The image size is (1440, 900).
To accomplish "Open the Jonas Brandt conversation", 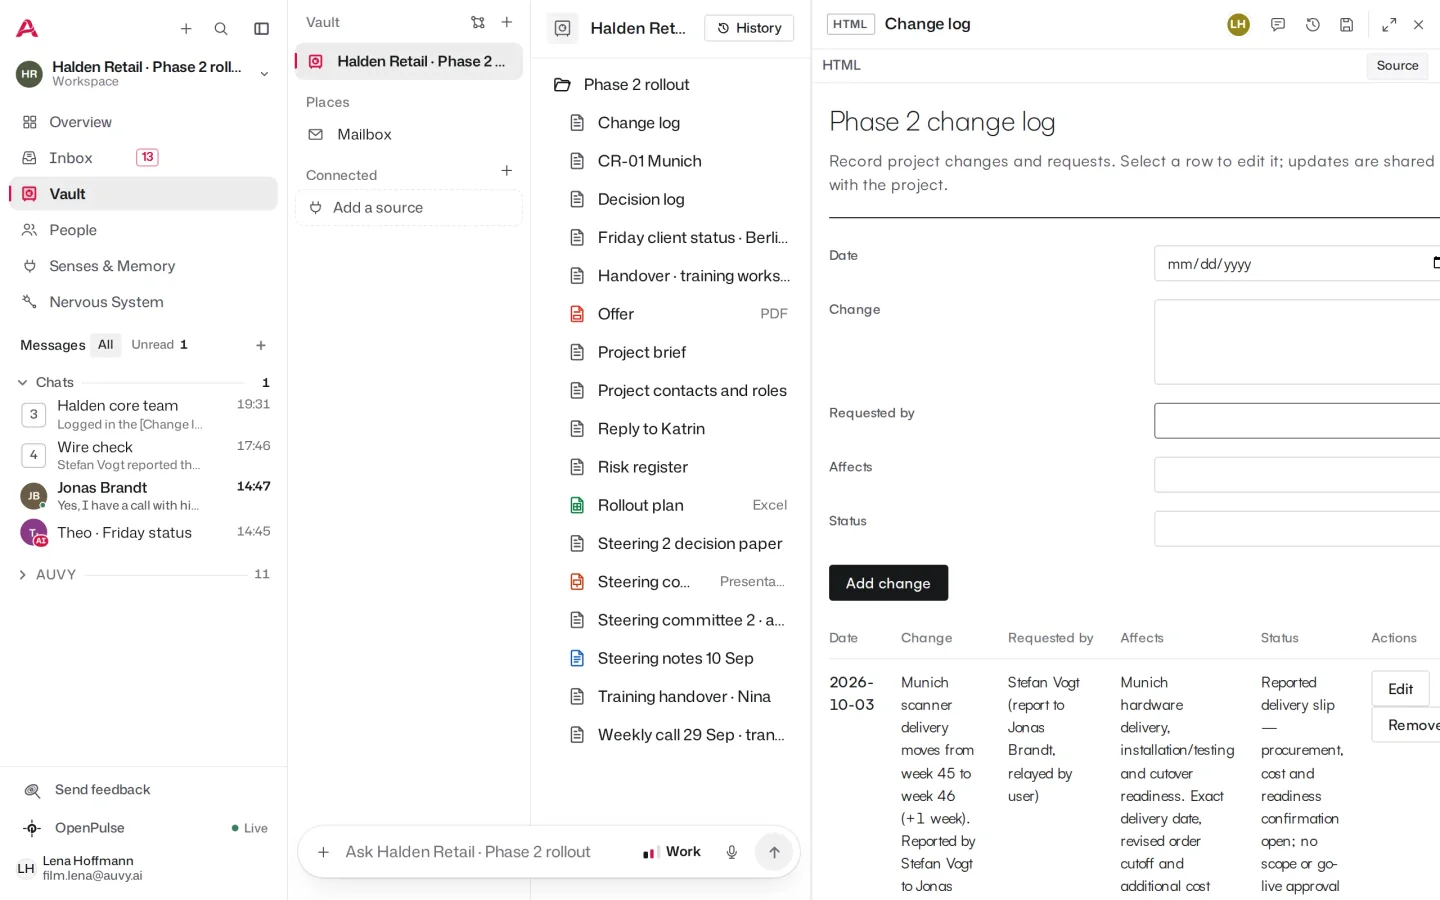I will point(145,496).
